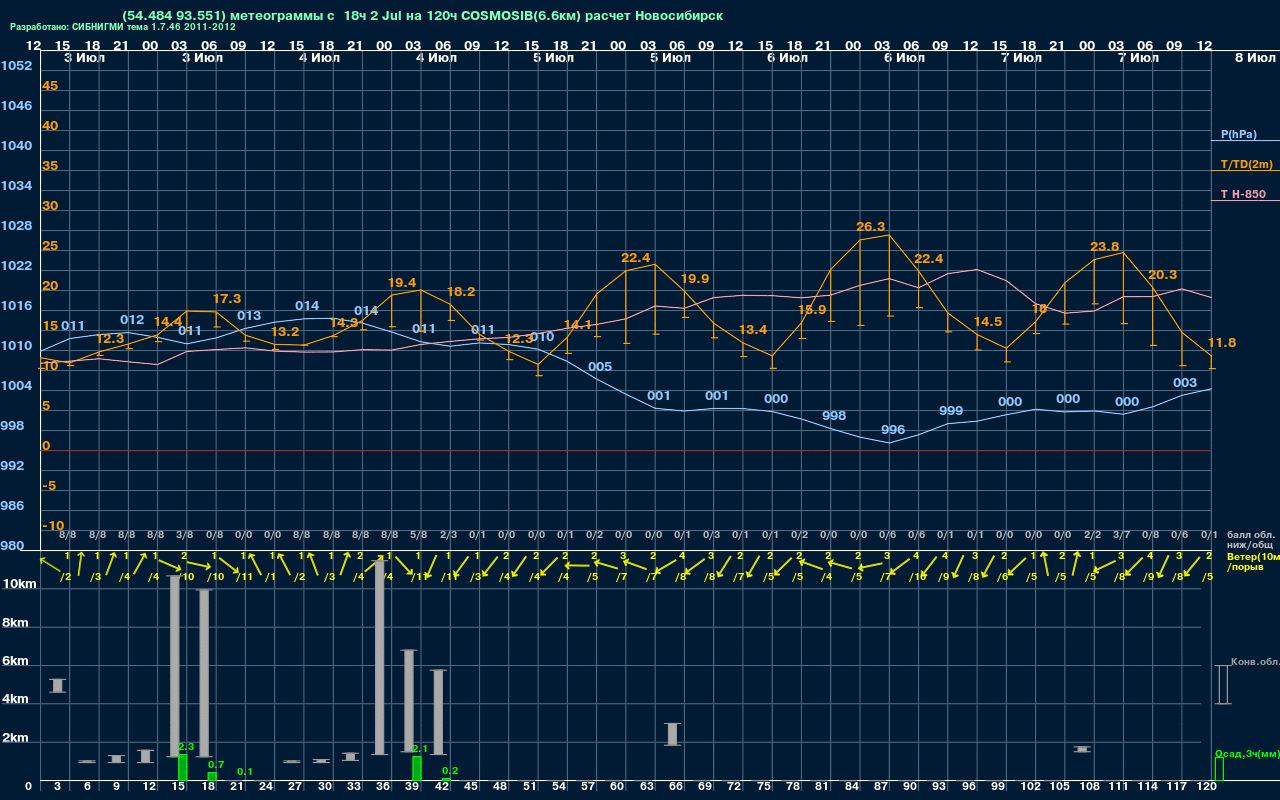The height and width of the screenshot is (800, 1280).
Task: Click the gray cloud bar above hour 42
Action: pos(438,712)
